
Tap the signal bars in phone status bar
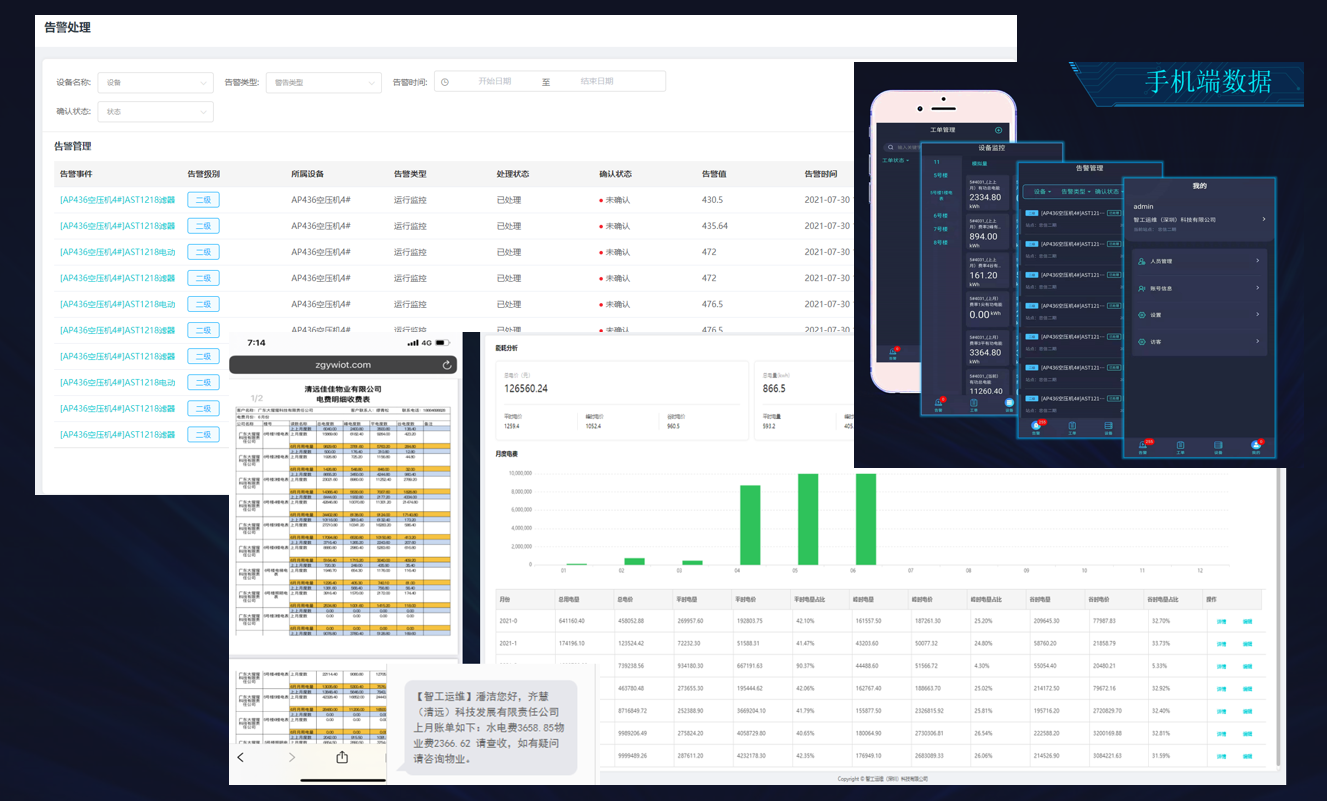point(412,342)
